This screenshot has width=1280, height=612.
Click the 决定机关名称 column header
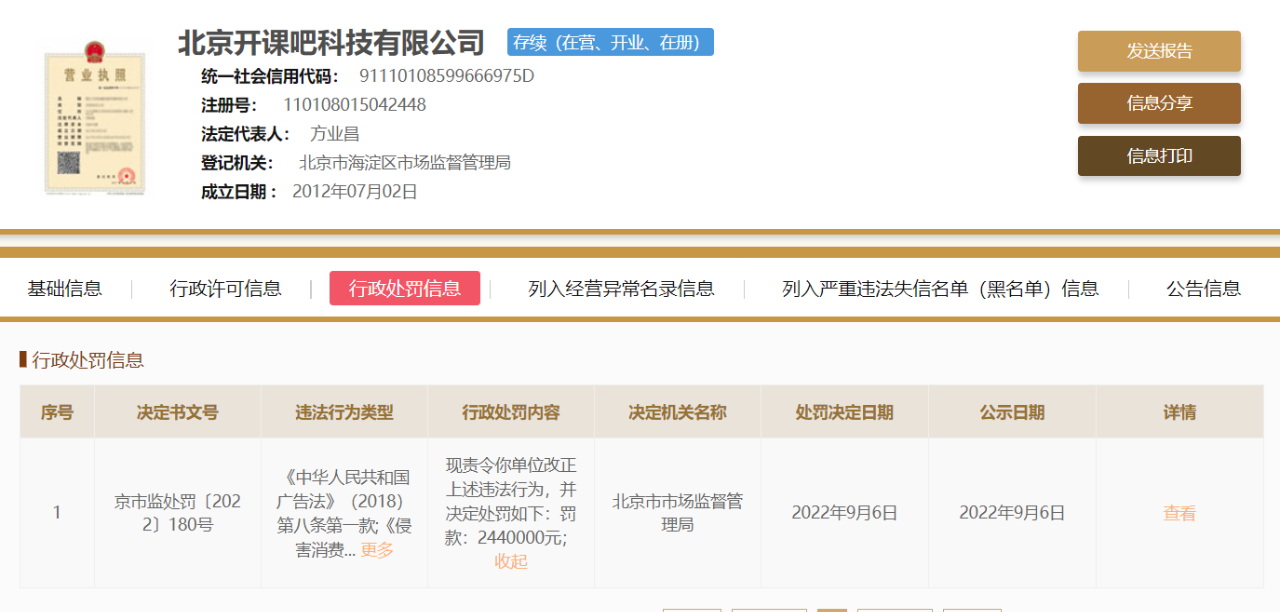point(678,412)
